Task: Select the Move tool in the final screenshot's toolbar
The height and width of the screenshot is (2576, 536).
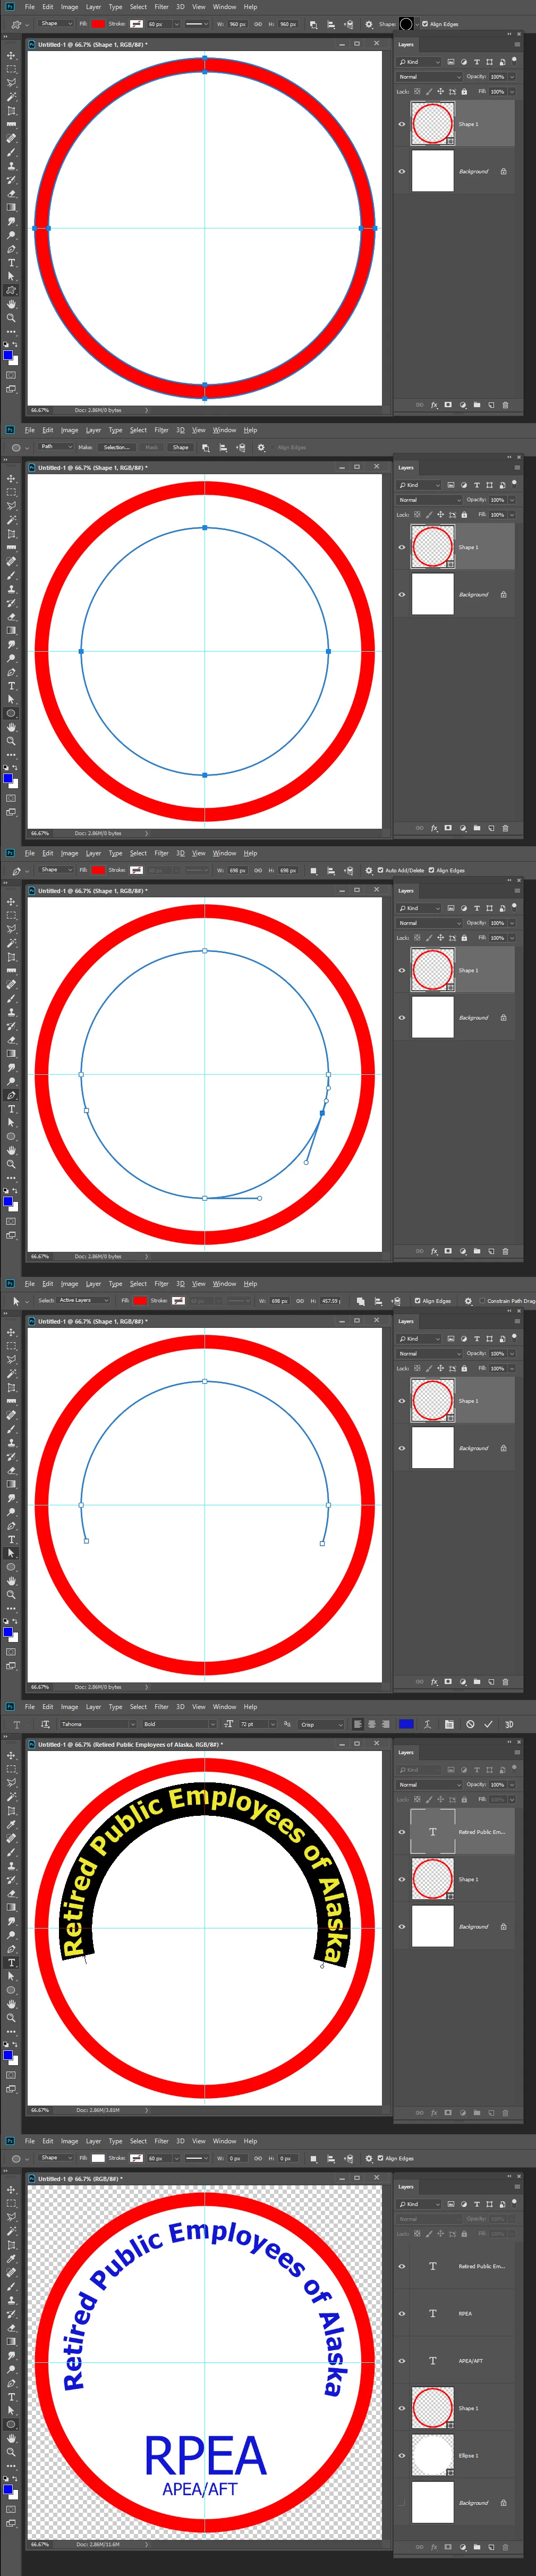Action: (x=11, y=2190)
